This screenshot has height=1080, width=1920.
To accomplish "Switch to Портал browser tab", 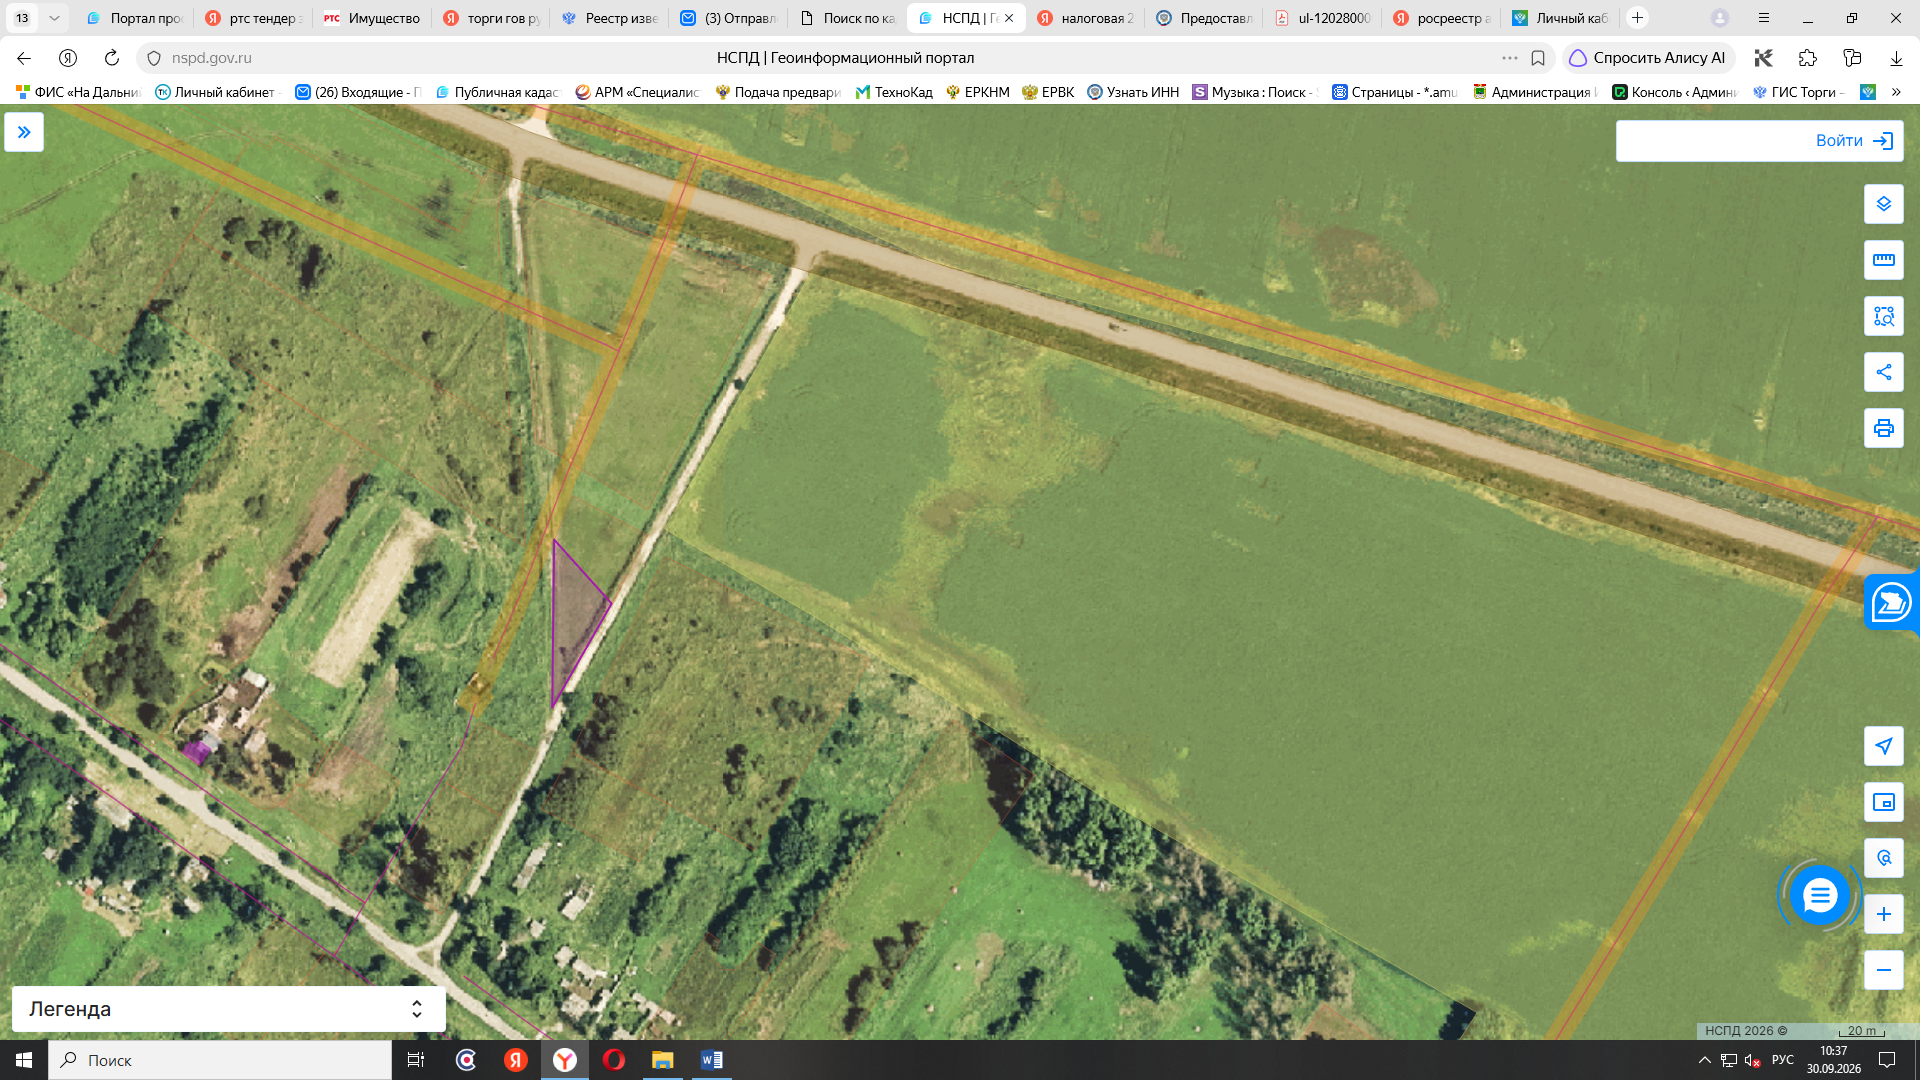I will [x=136, y=18].
